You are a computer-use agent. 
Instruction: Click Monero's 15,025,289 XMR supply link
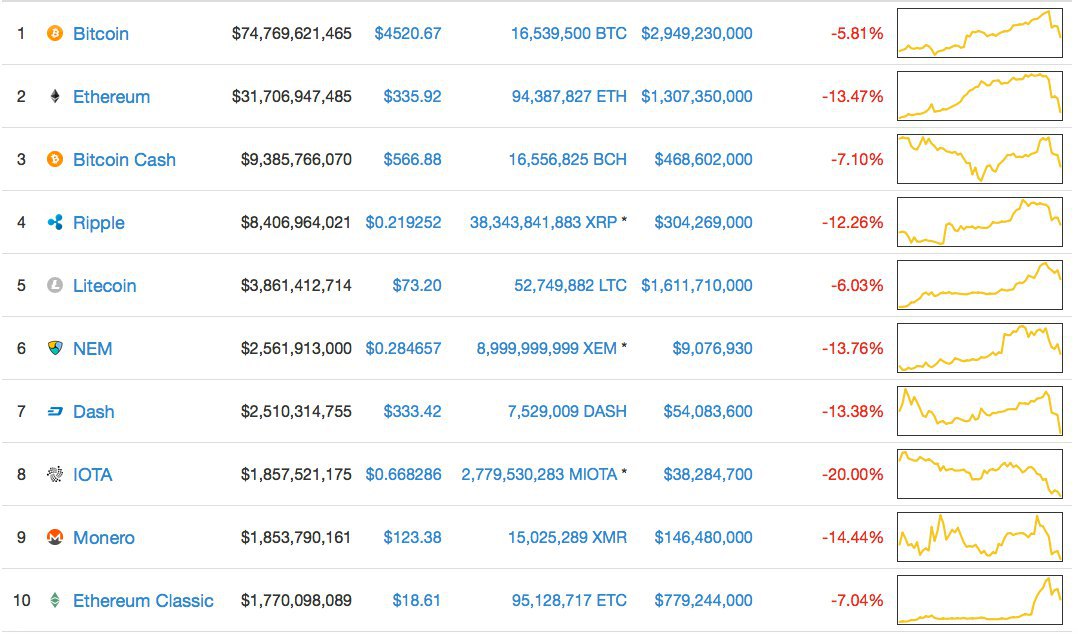567,538
